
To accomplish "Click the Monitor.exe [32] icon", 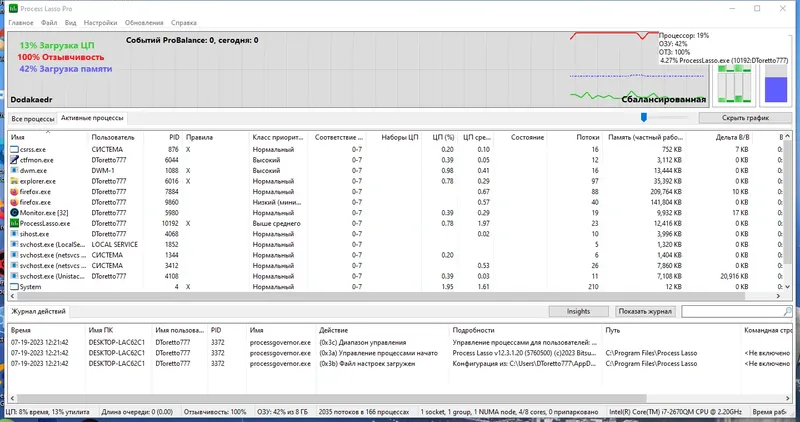I will pyautogui.click(x=14, y=213).
